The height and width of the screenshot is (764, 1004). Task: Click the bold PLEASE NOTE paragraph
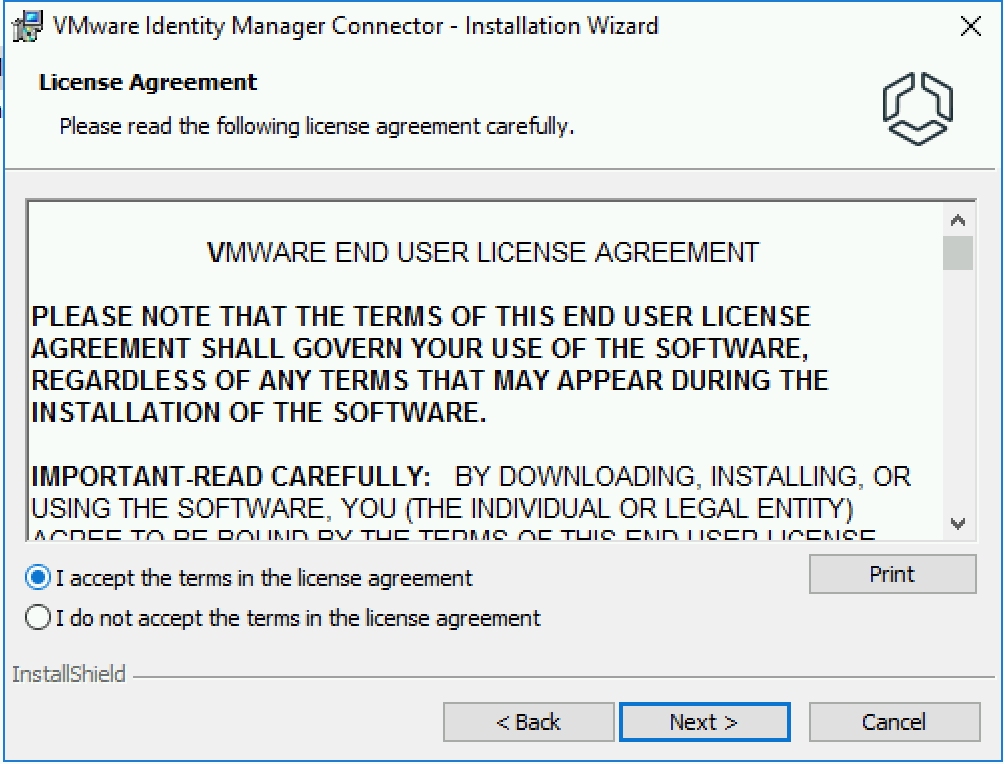(430, 364)
